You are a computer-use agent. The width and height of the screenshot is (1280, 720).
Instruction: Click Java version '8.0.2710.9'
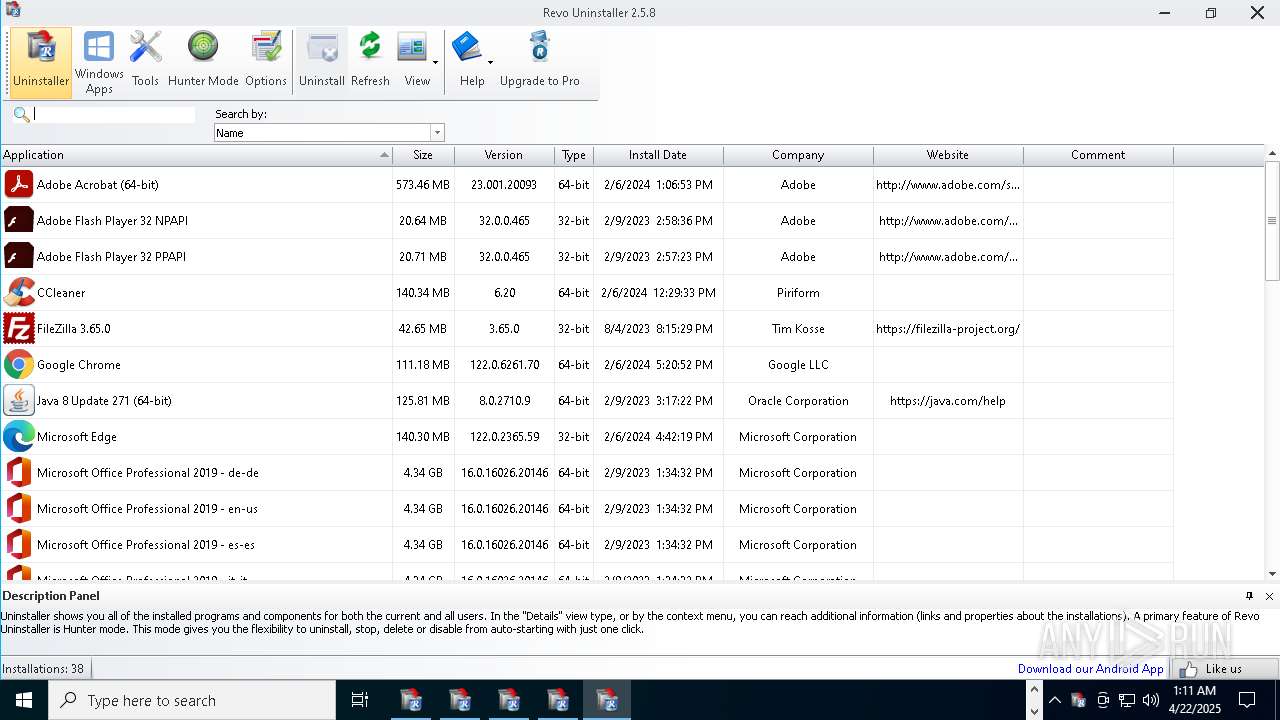[505, 401]
